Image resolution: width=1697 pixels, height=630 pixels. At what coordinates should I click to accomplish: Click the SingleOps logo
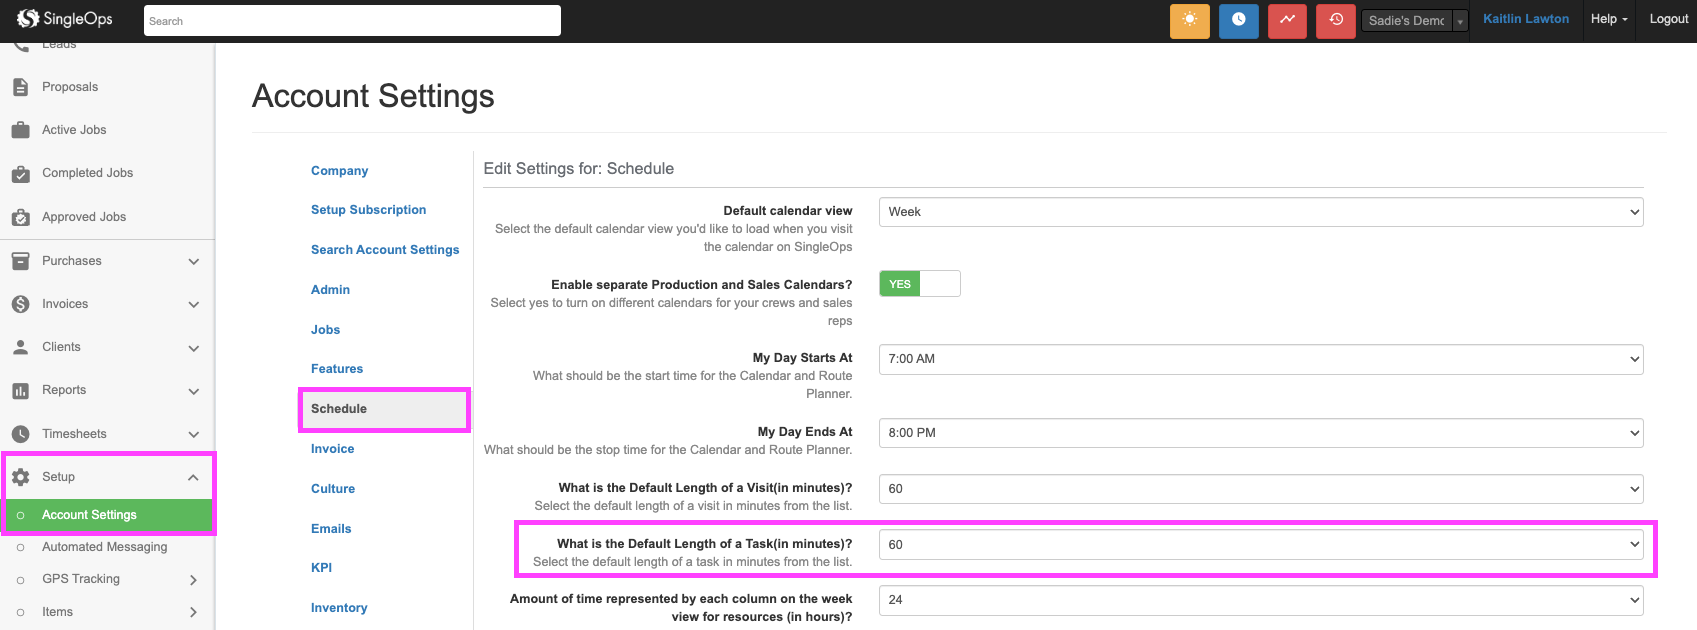pyautogui.click(x=65, y=19)
